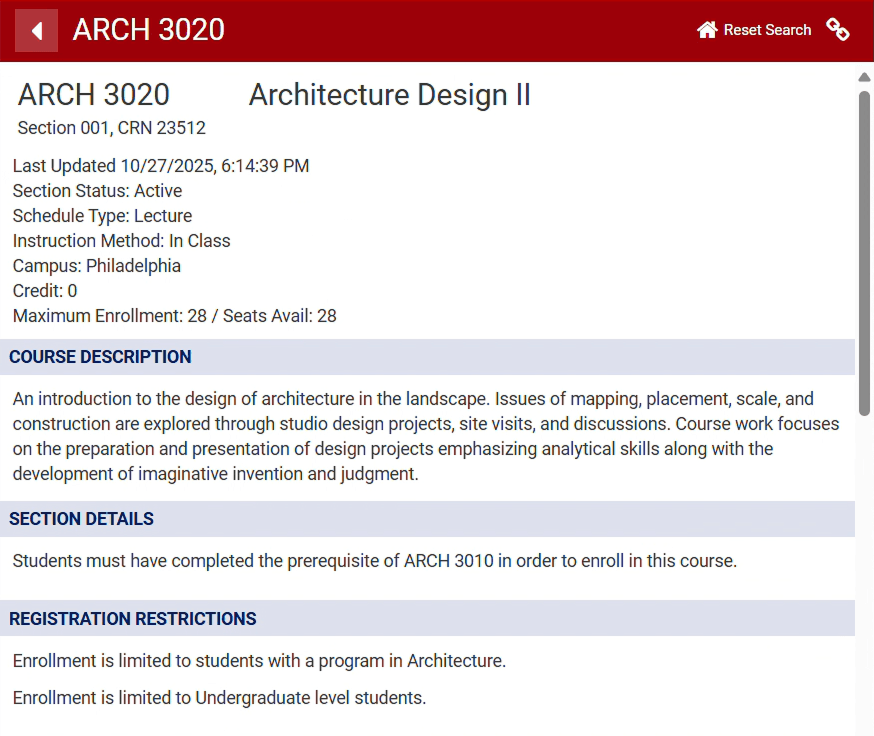The image size is (874, 736).
Task: Select the Architecture Design II course title
Action: tap(390, 95)
